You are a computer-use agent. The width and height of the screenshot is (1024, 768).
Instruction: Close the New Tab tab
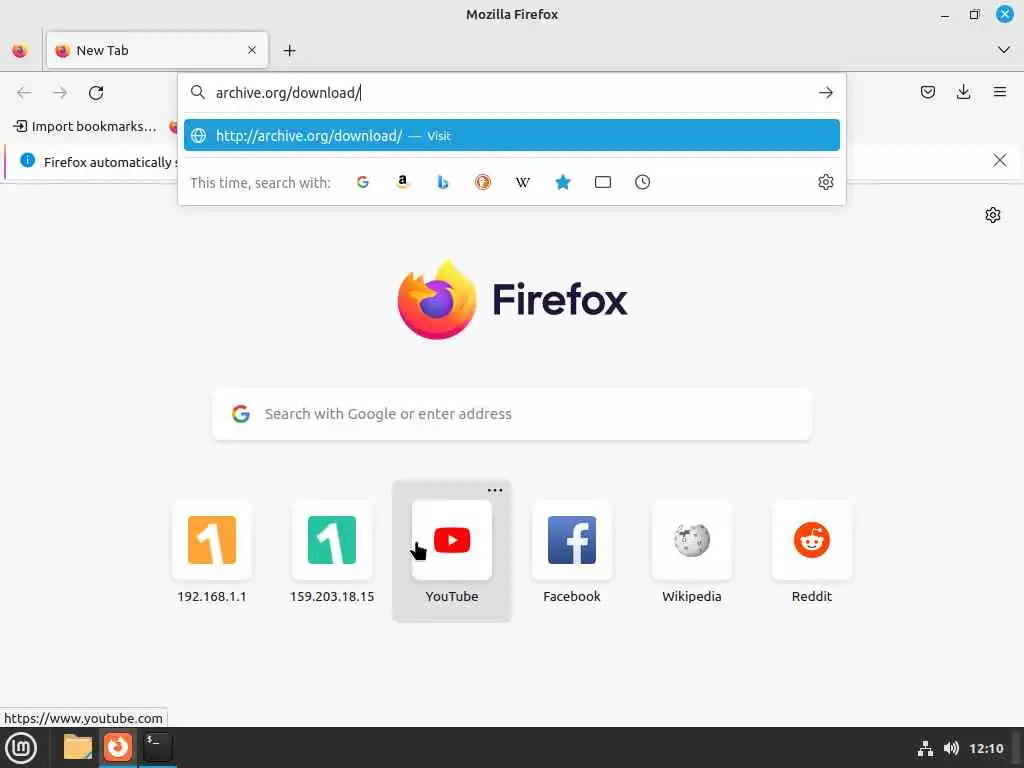tap(252, 50)
